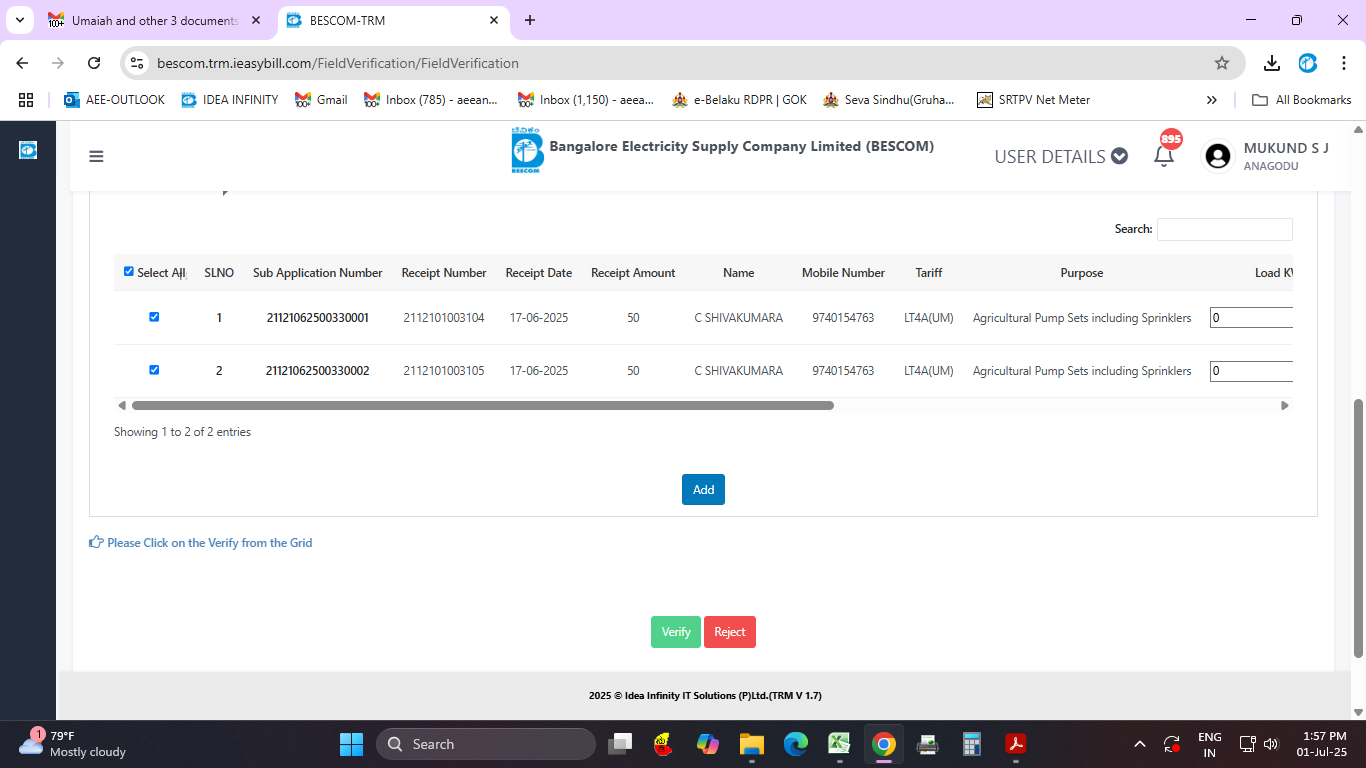Open Inbox (785) bookmark
The height and width of the screenshot is (768, 1366).
(430, 100)
